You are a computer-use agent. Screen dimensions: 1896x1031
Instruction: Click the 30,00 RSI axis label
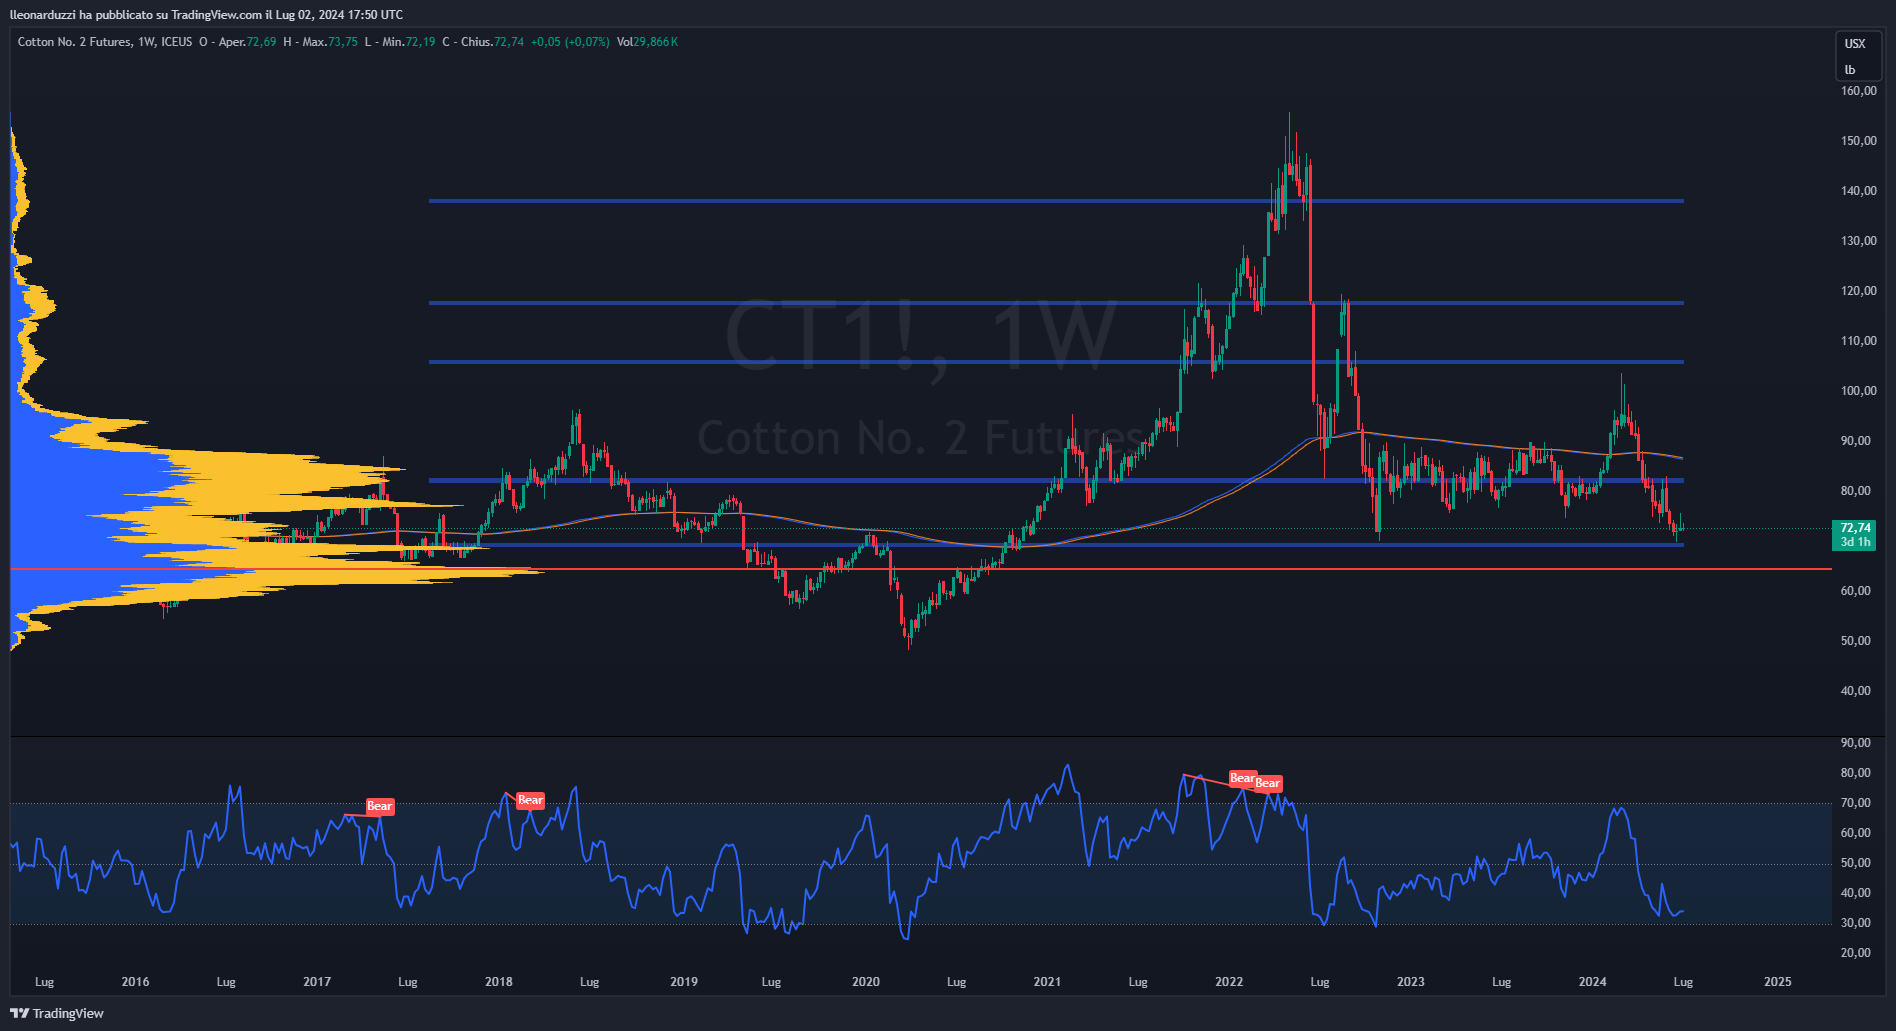(1856, 923)
